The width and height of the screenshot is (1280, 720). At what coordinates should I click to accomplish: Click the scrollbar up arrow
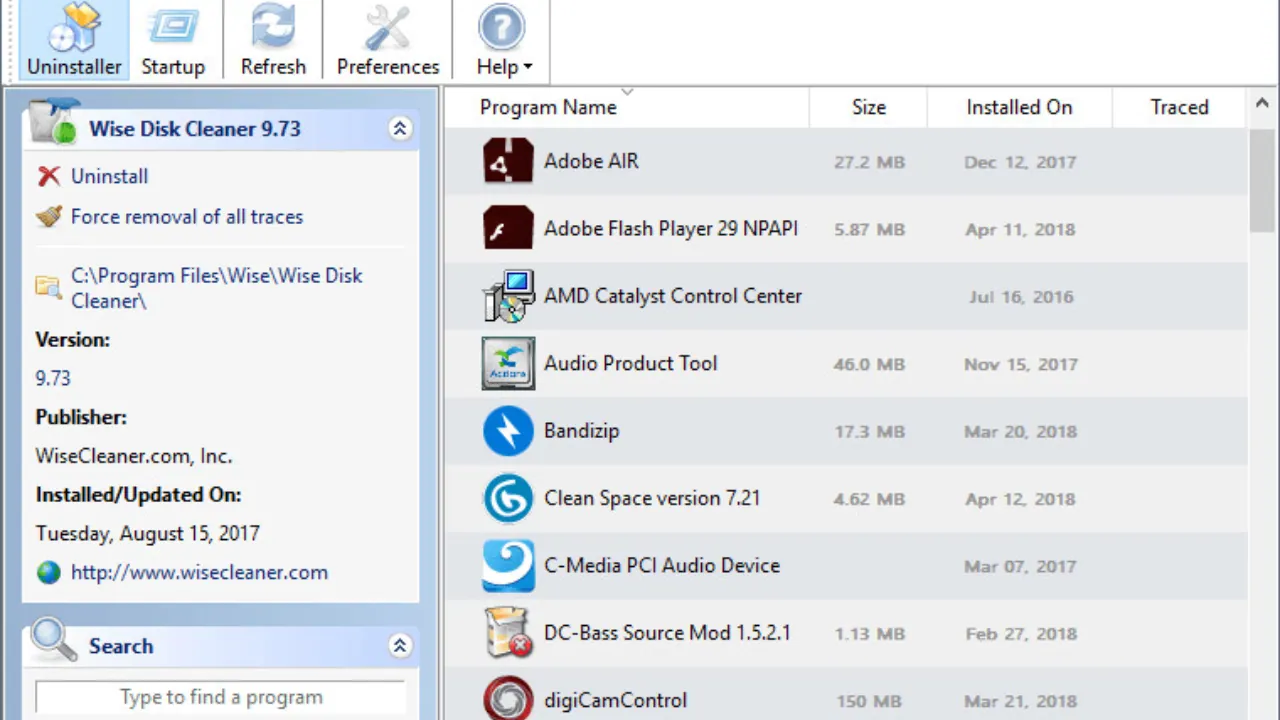pyautogui.click(x=1262, y=103)
